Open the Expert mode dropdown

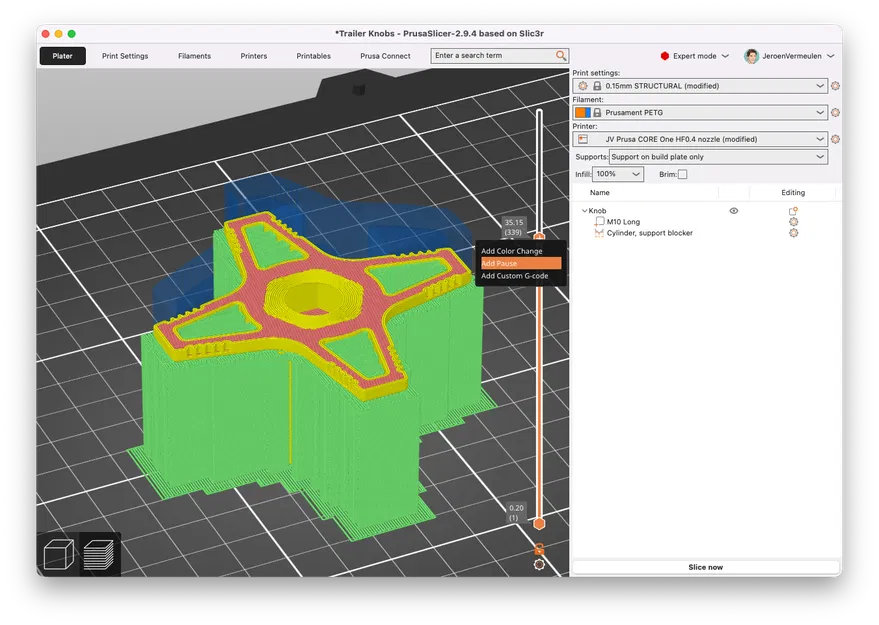click(x=695, y=56)
